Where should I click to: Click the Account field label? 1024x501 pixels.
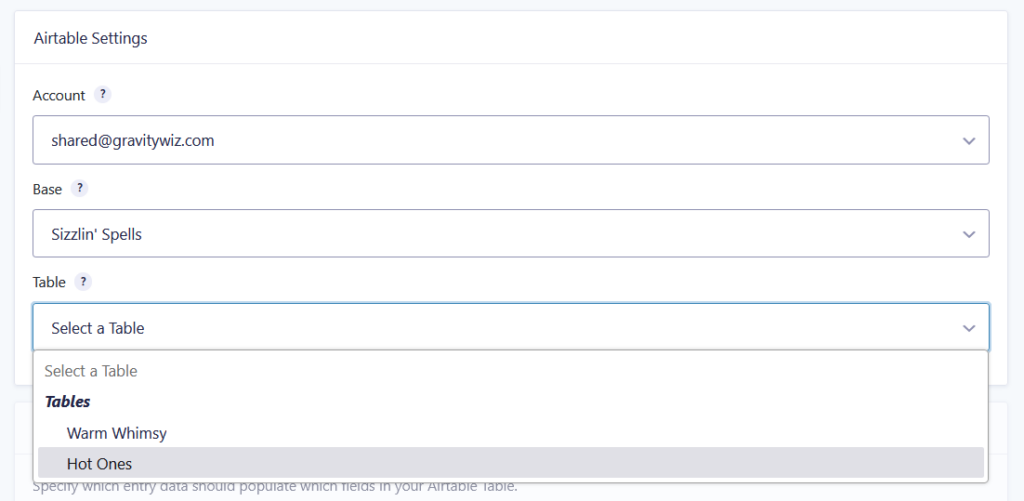click(x=59, y=96)
